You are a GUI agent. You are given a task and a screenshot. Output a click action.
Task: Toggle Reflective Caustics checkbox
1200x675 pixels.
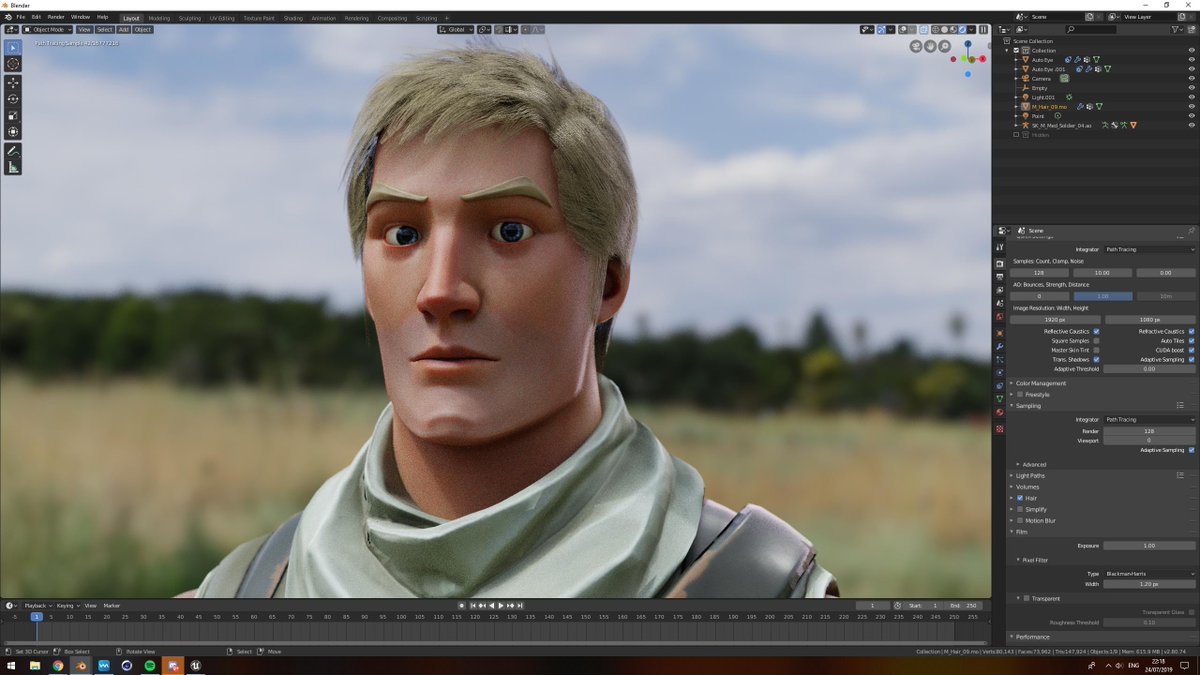(x=1096, y=331)
